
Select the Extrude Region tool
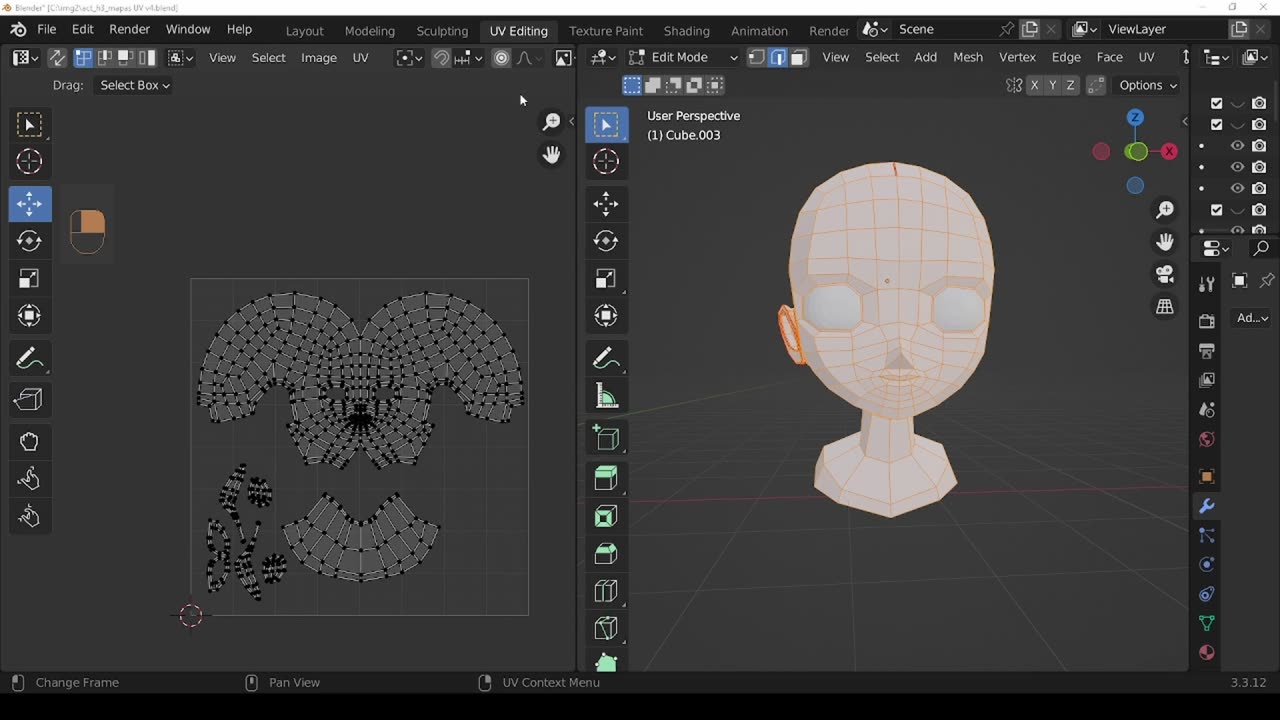click(x=606, y=478)
